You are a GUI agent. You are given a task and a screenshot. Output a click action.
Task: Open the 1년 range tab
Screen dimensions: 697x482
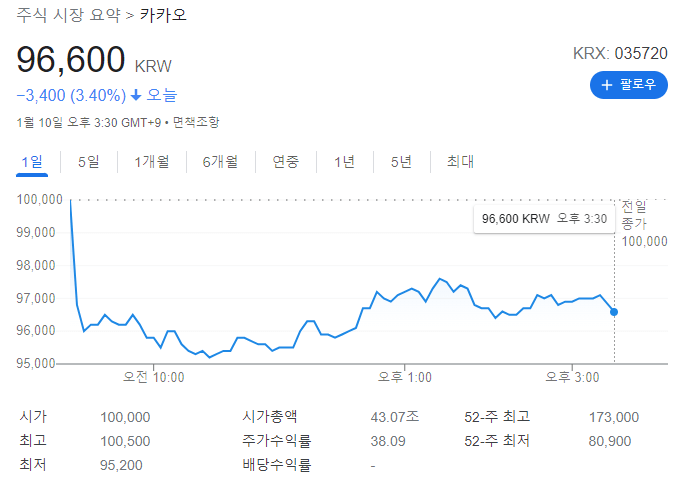344,162
